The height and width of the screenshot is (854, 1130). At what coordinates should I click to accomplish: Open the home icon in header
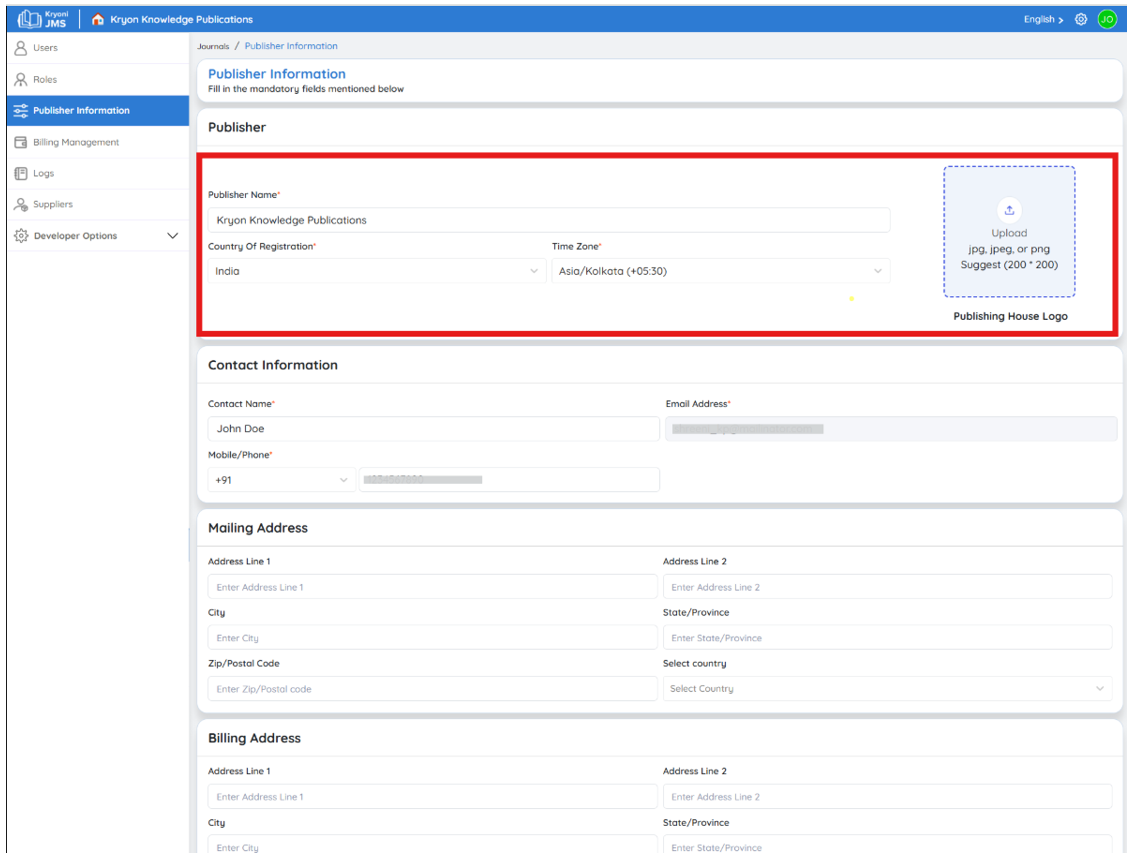(98, 19)
